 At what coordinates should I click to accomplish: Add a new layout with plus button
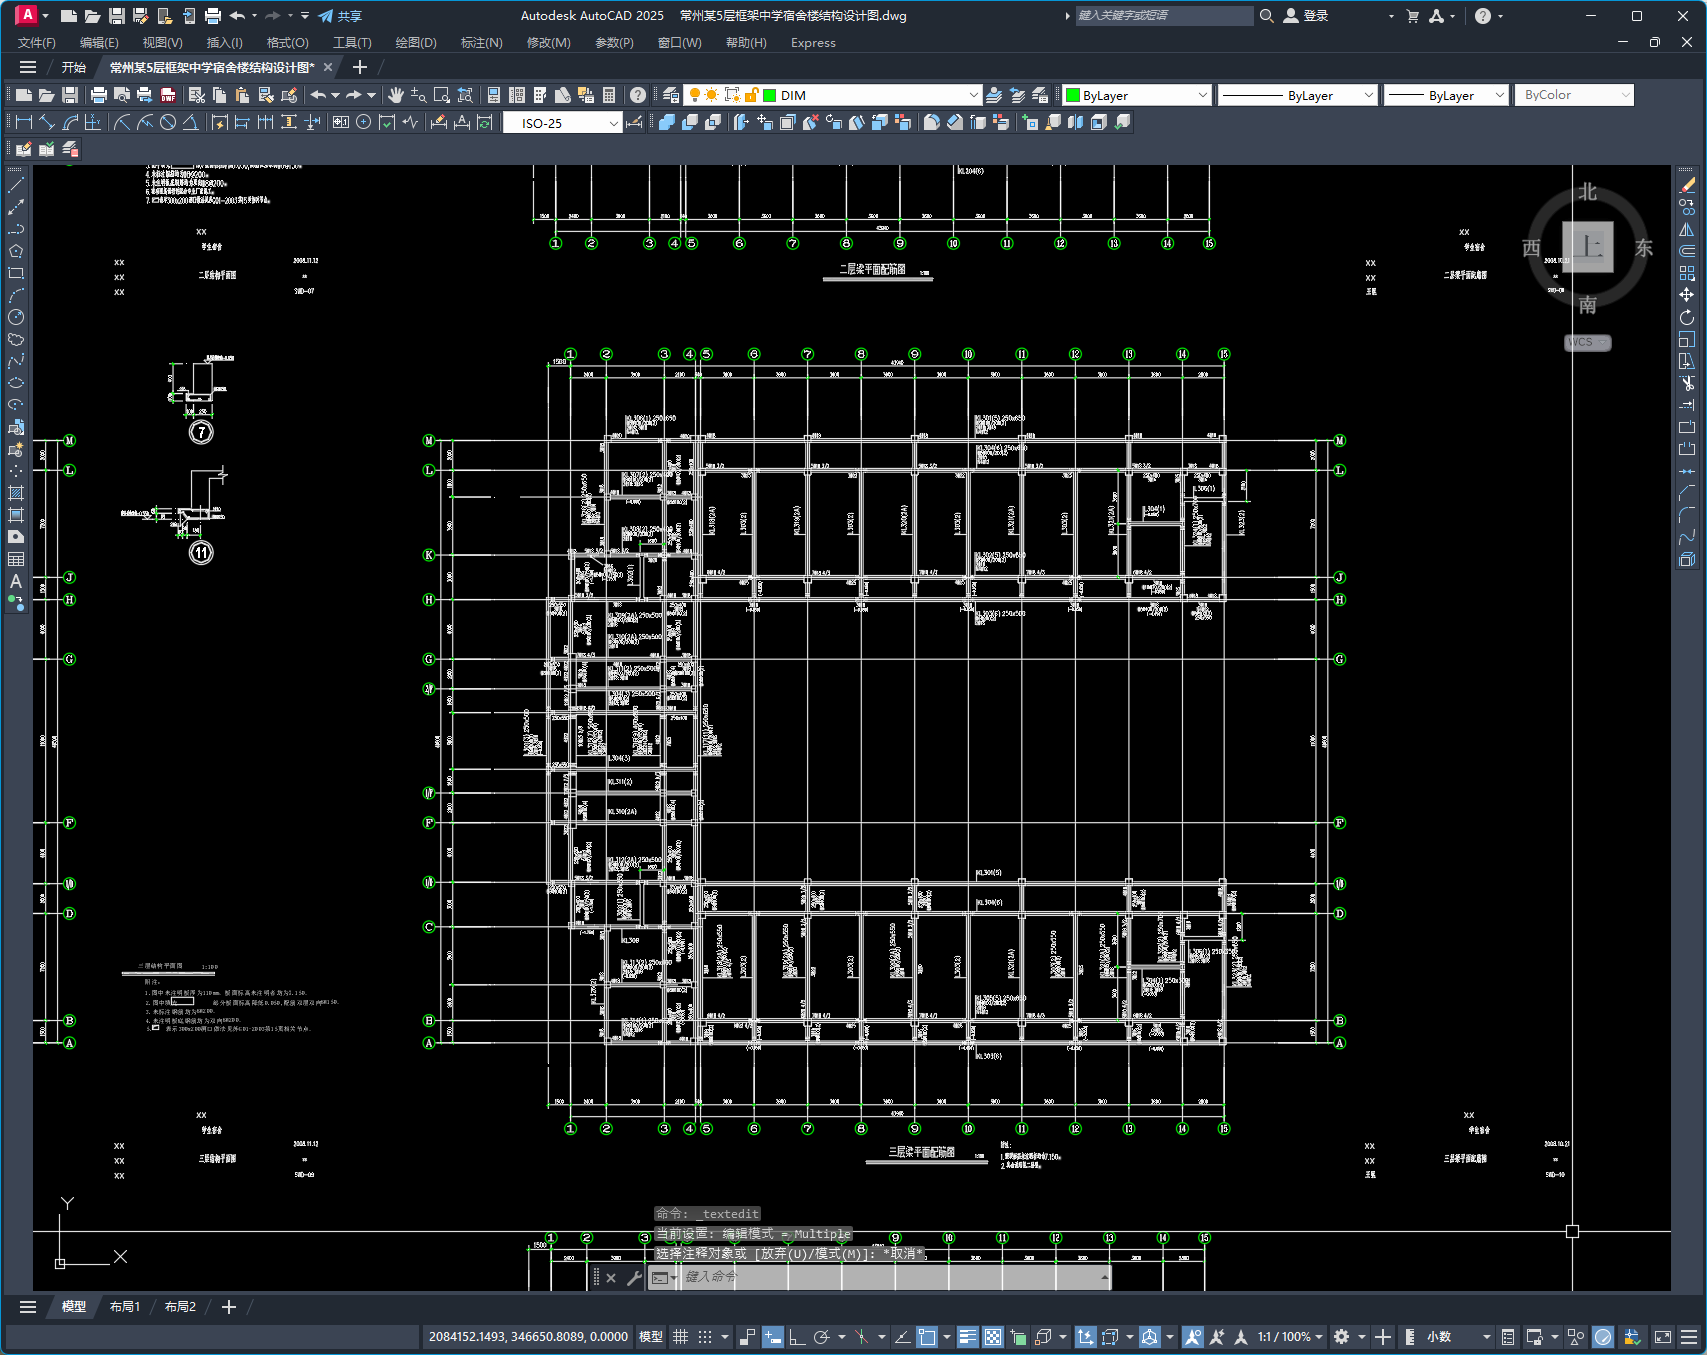click(229, 1307)
